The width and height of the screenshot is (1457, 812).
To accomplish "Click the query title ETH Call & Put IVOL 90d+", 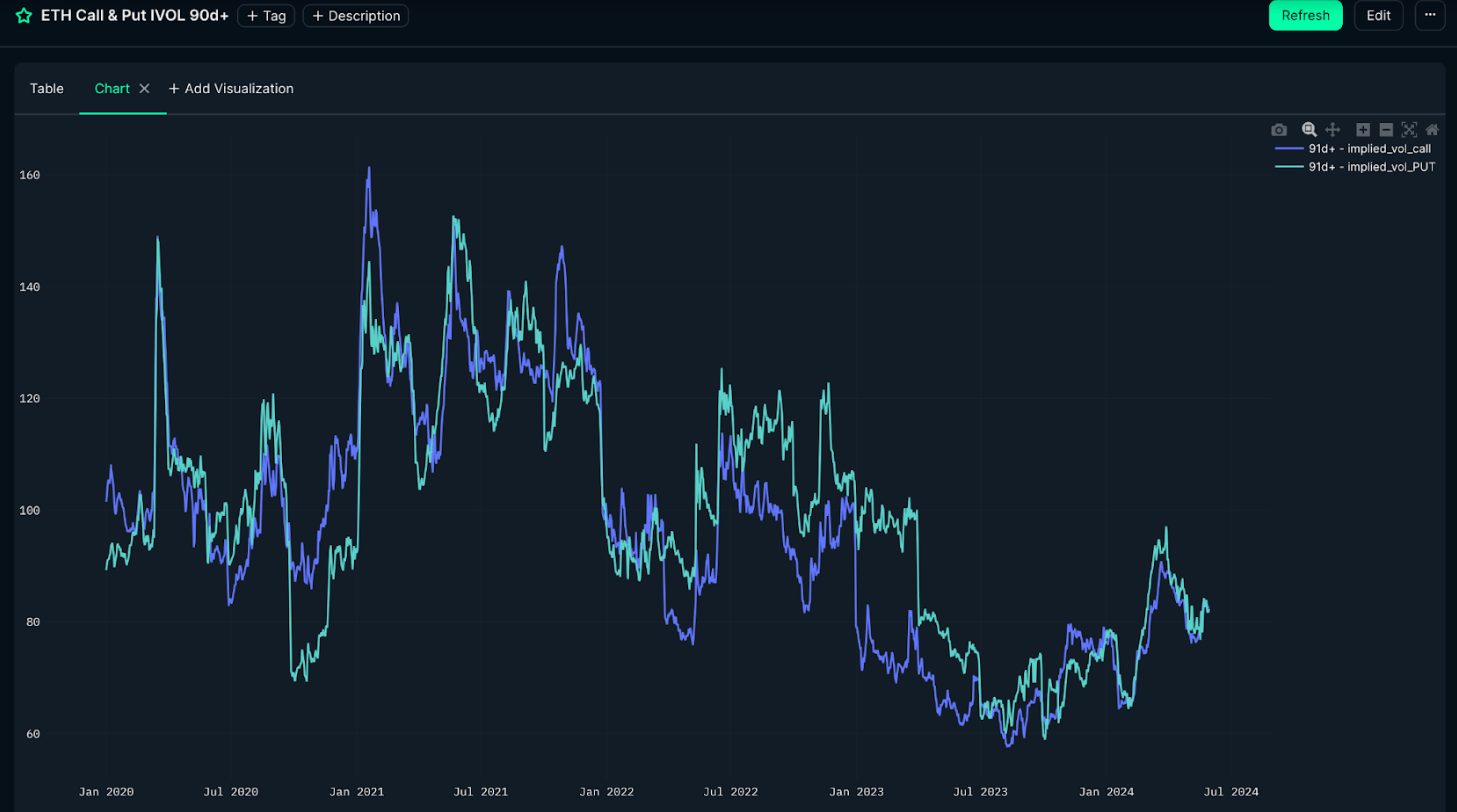I will (135, 16).
